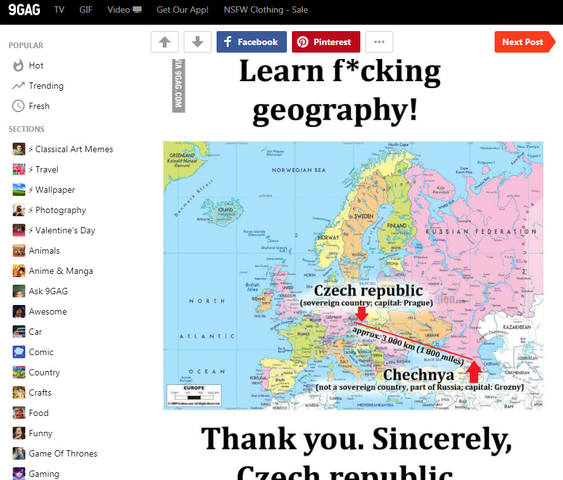
Task: Share the post on Pinterest
Action: click(x=326, y=42)
